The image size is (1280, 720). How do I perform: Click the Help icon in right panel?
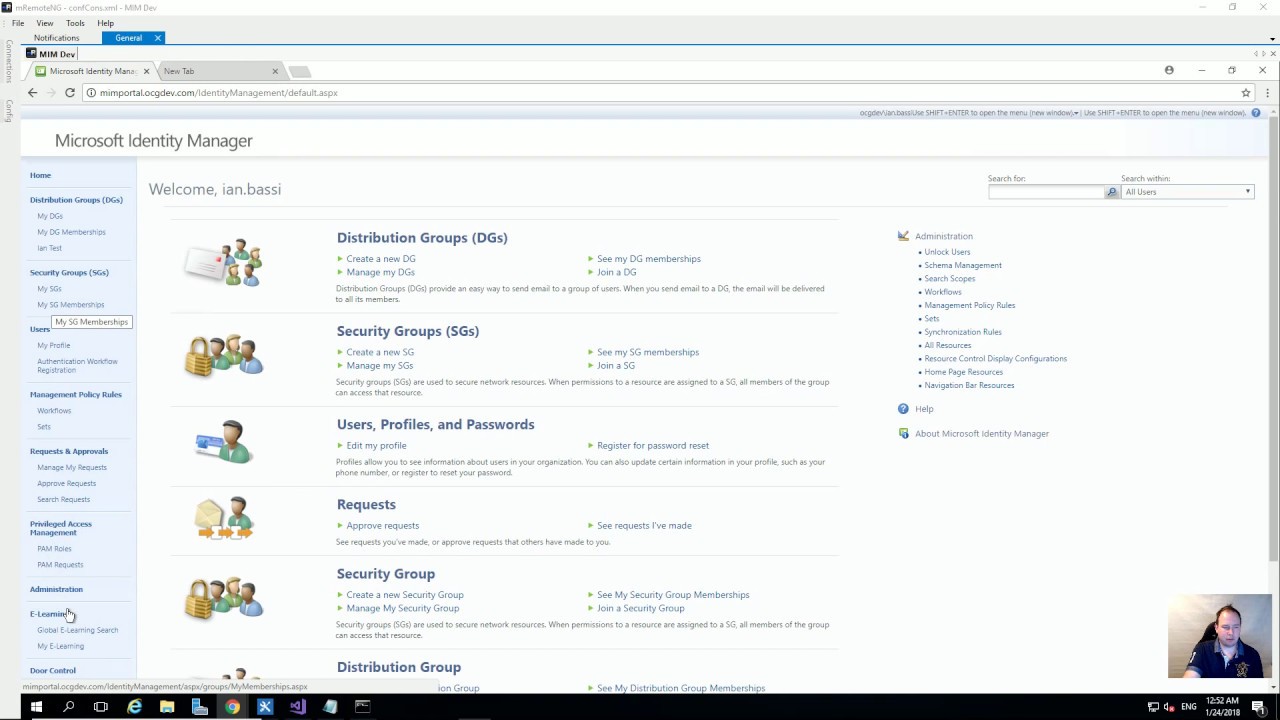(x=903, y=409)
